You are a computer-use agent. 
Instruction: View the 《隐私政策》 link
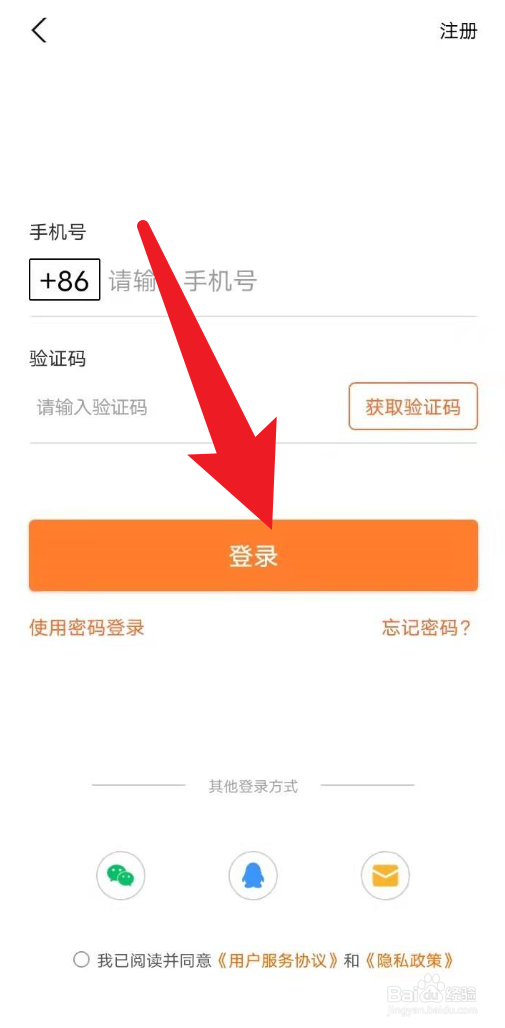coord(408,960)
